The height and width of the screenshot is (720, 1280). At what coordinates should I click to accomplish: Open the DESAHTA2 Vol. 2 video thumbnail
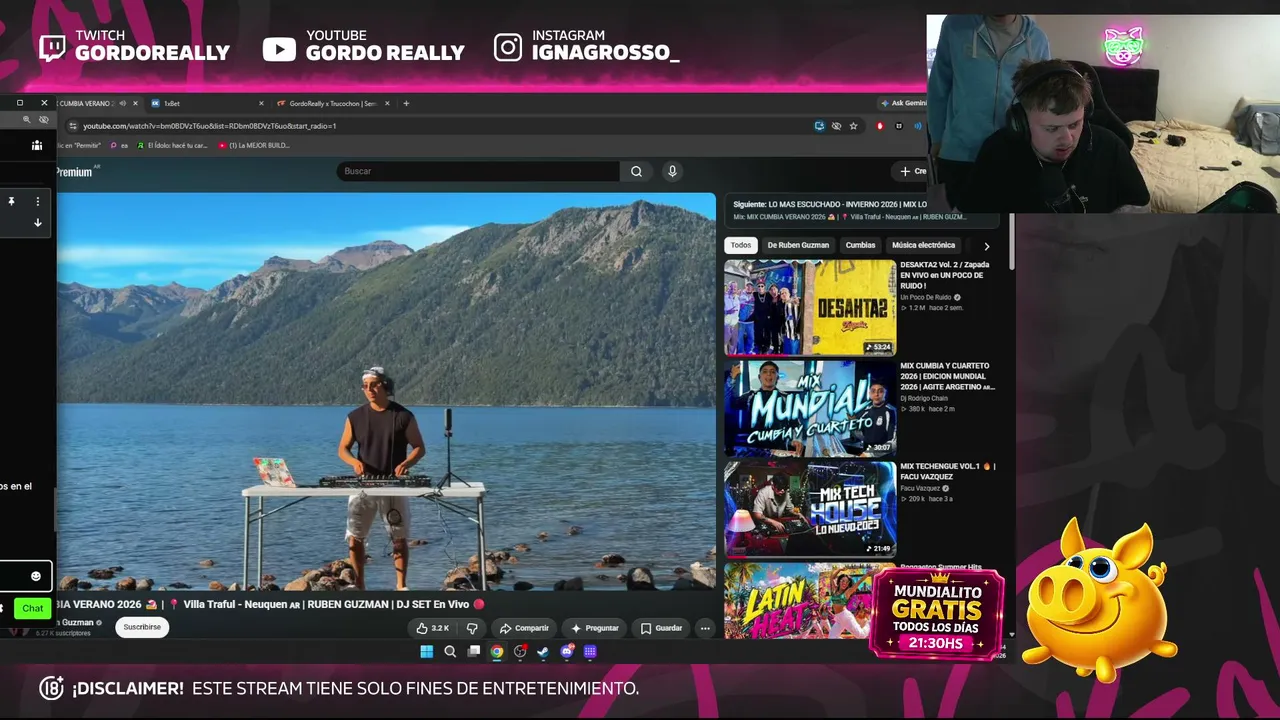tap(810, 308)
